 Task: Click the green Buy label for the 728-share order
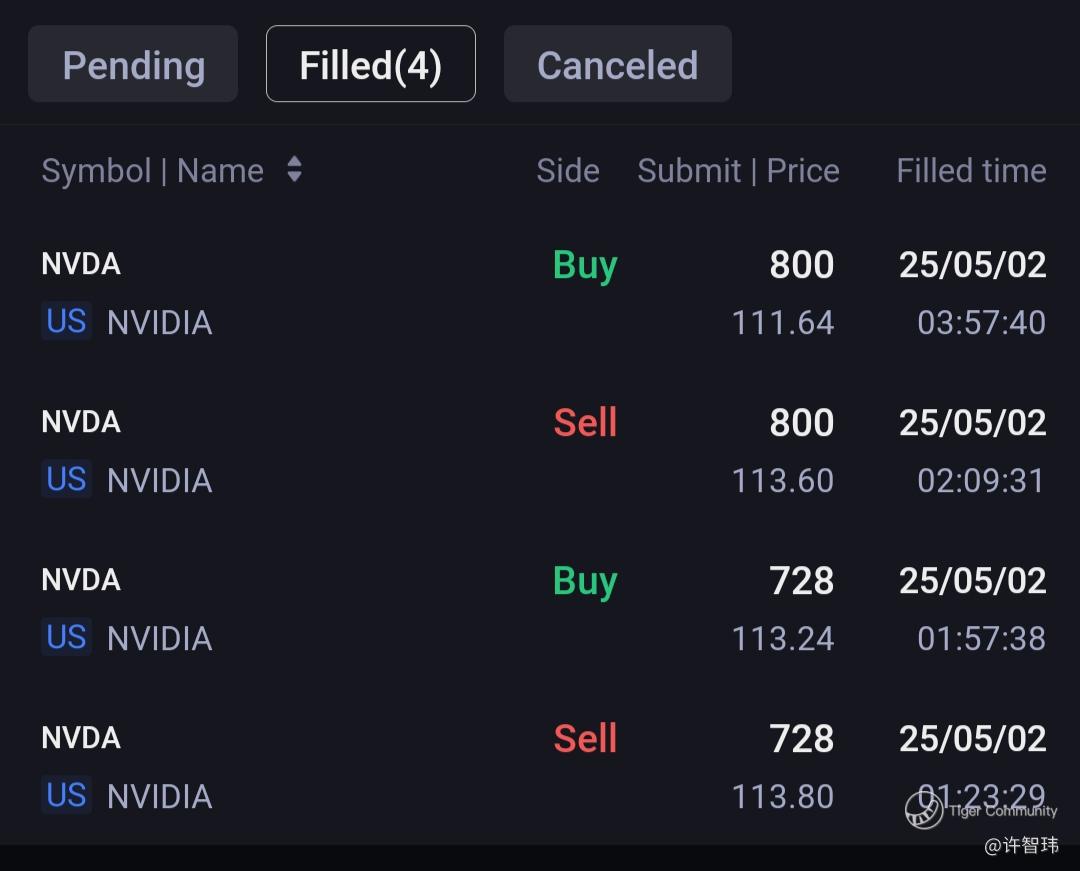tap(585, 581)
